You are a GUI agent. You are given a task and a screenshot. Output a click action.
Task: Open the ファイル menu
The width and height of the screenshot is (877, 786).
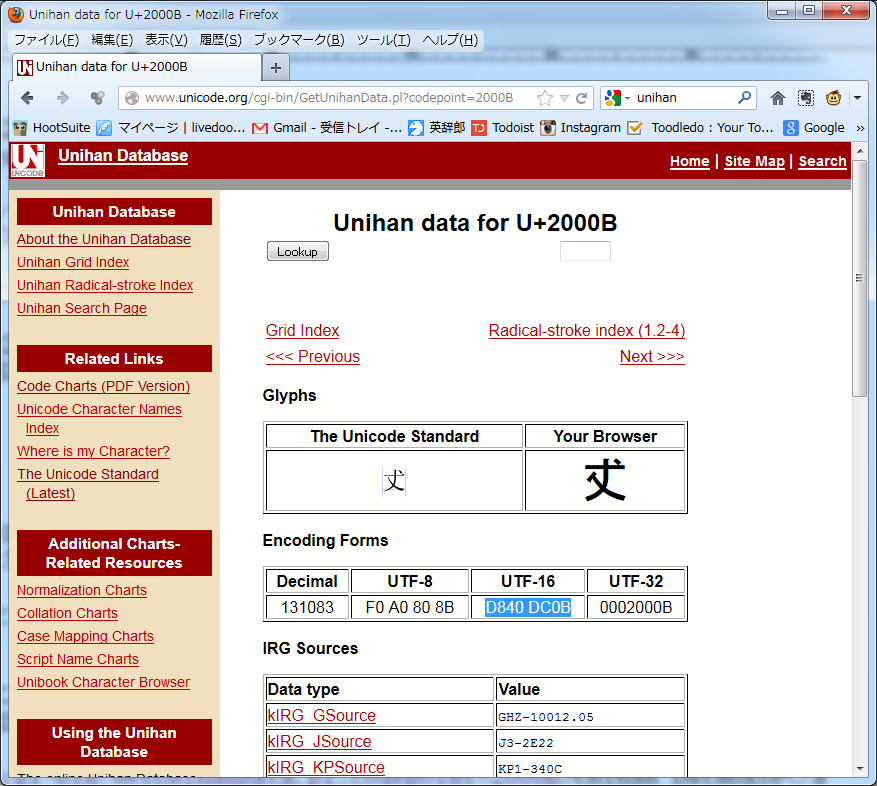point(46,40)
